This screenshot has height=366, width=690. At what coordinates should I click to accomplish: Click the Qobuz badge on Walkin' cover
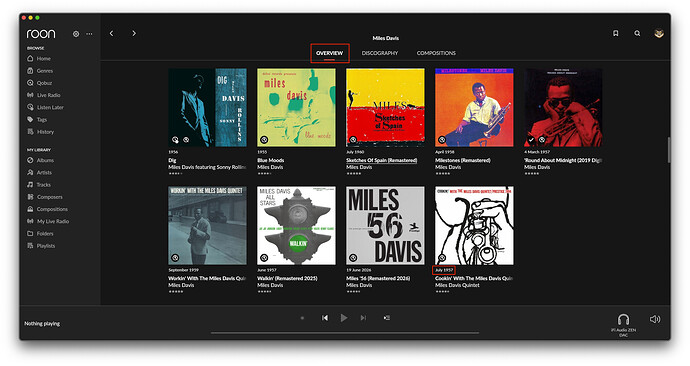[x=264, y=258]
